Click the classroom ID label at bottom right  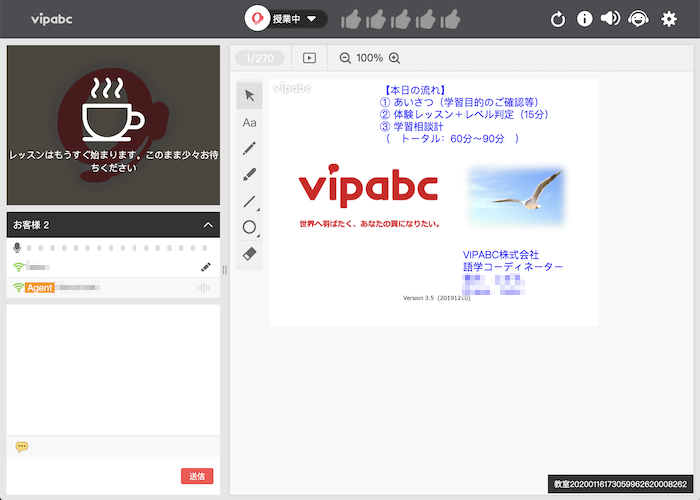click(620, 484)
